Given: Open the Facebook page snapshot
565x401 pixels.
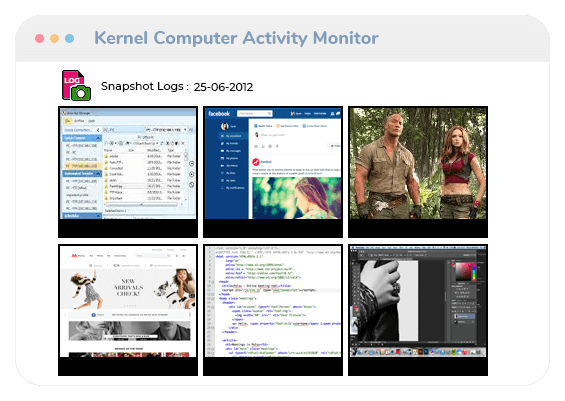Looking at the screenshot, I should [x=273, y=172].
